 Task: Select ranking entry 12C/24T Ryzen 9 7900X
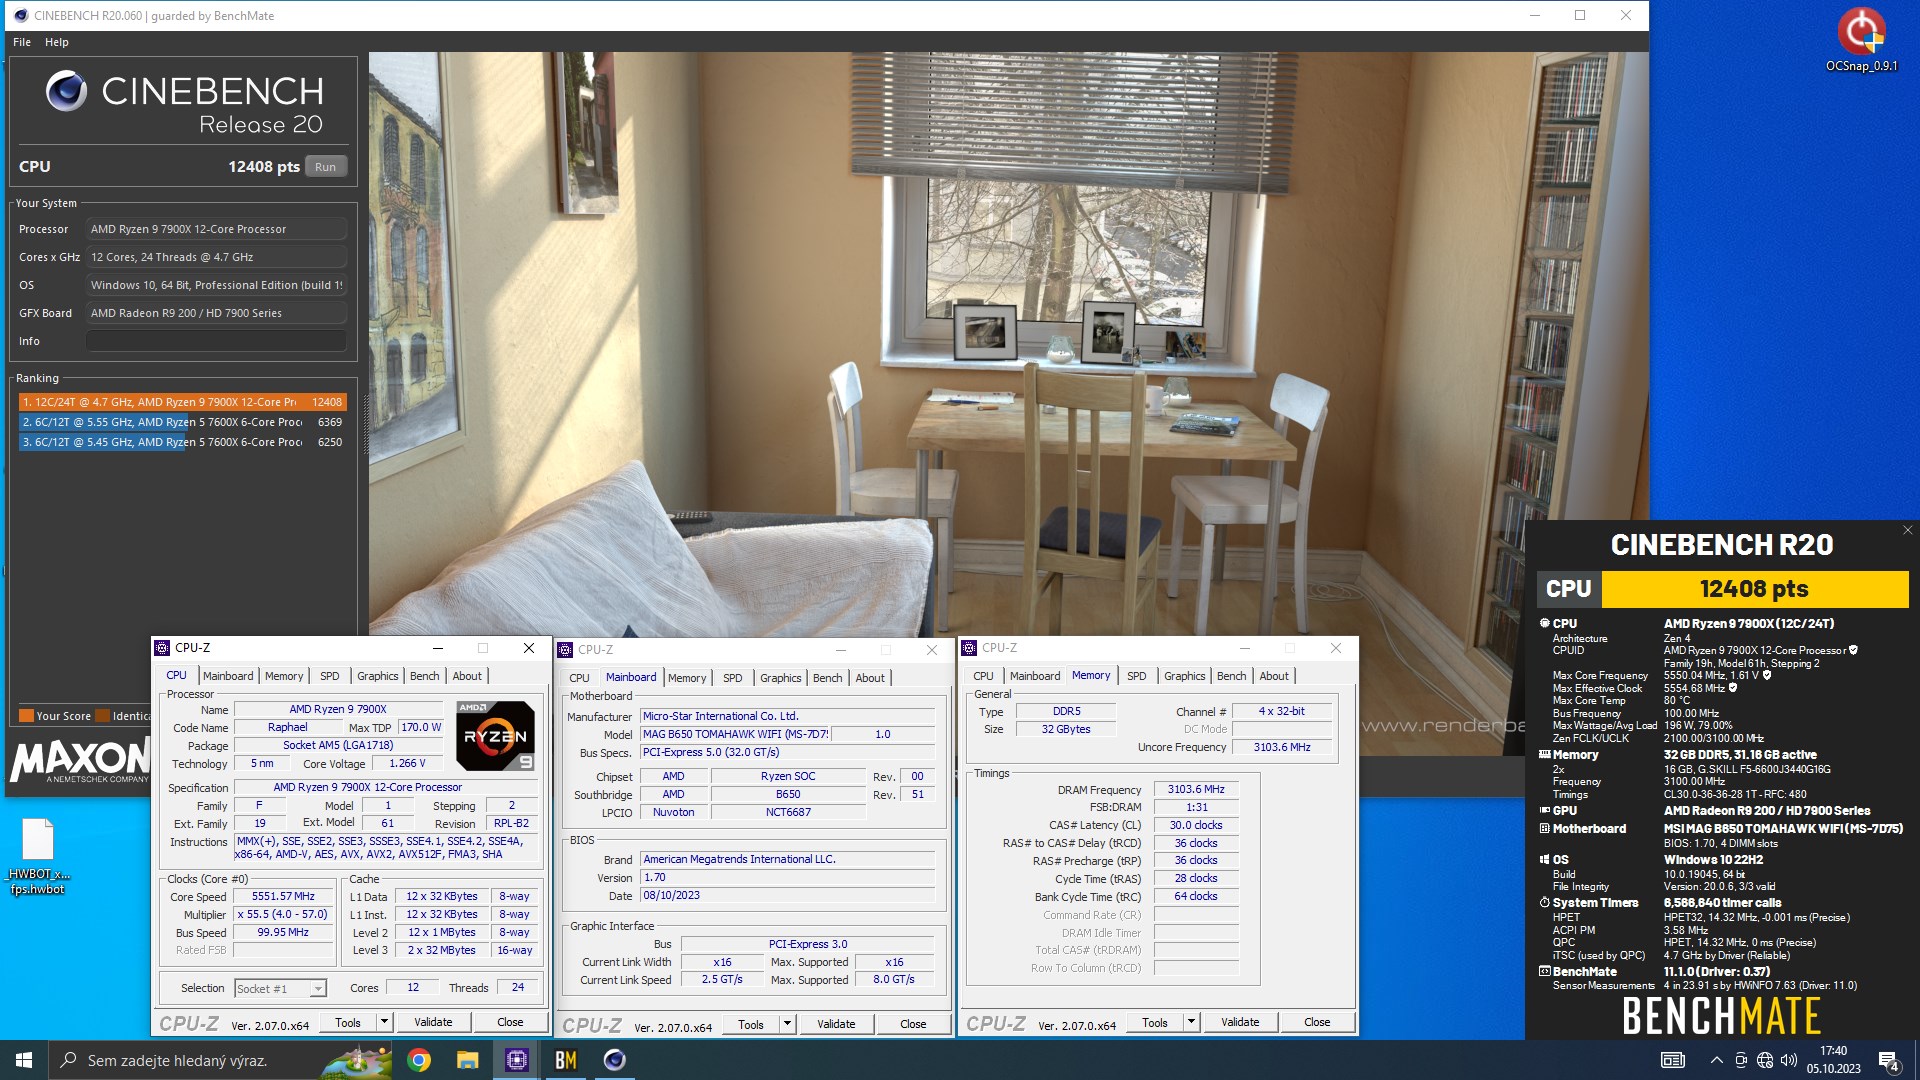click(182, 402)
